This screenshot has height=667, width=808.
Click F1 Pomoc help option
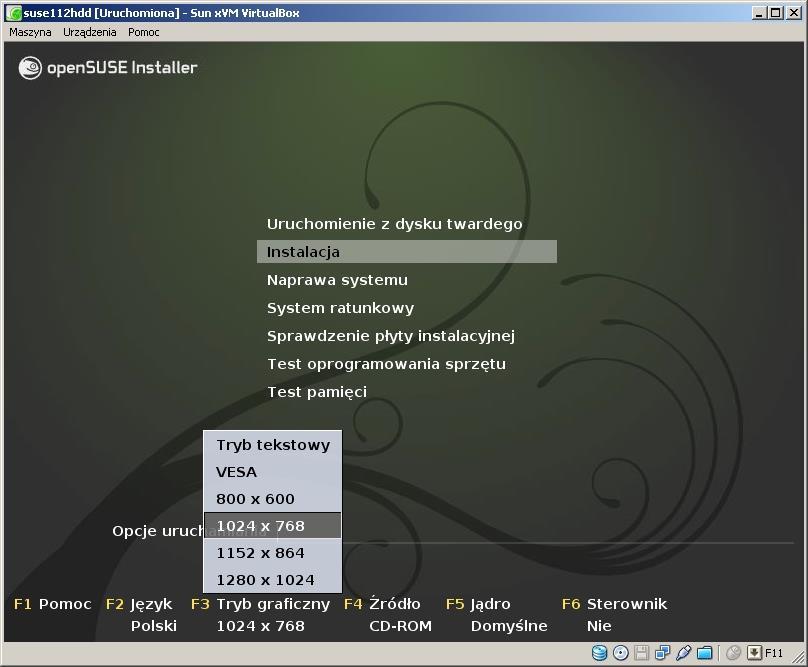point(53,604)
